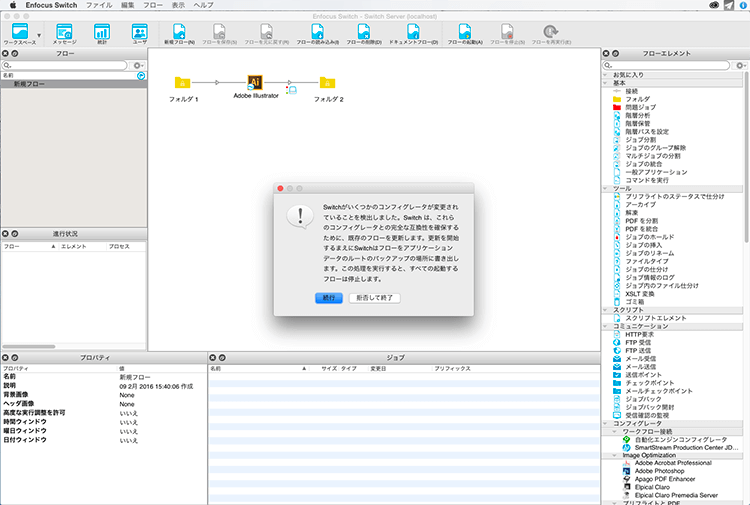Click 続行 to continue in dialog

[329, 298]
